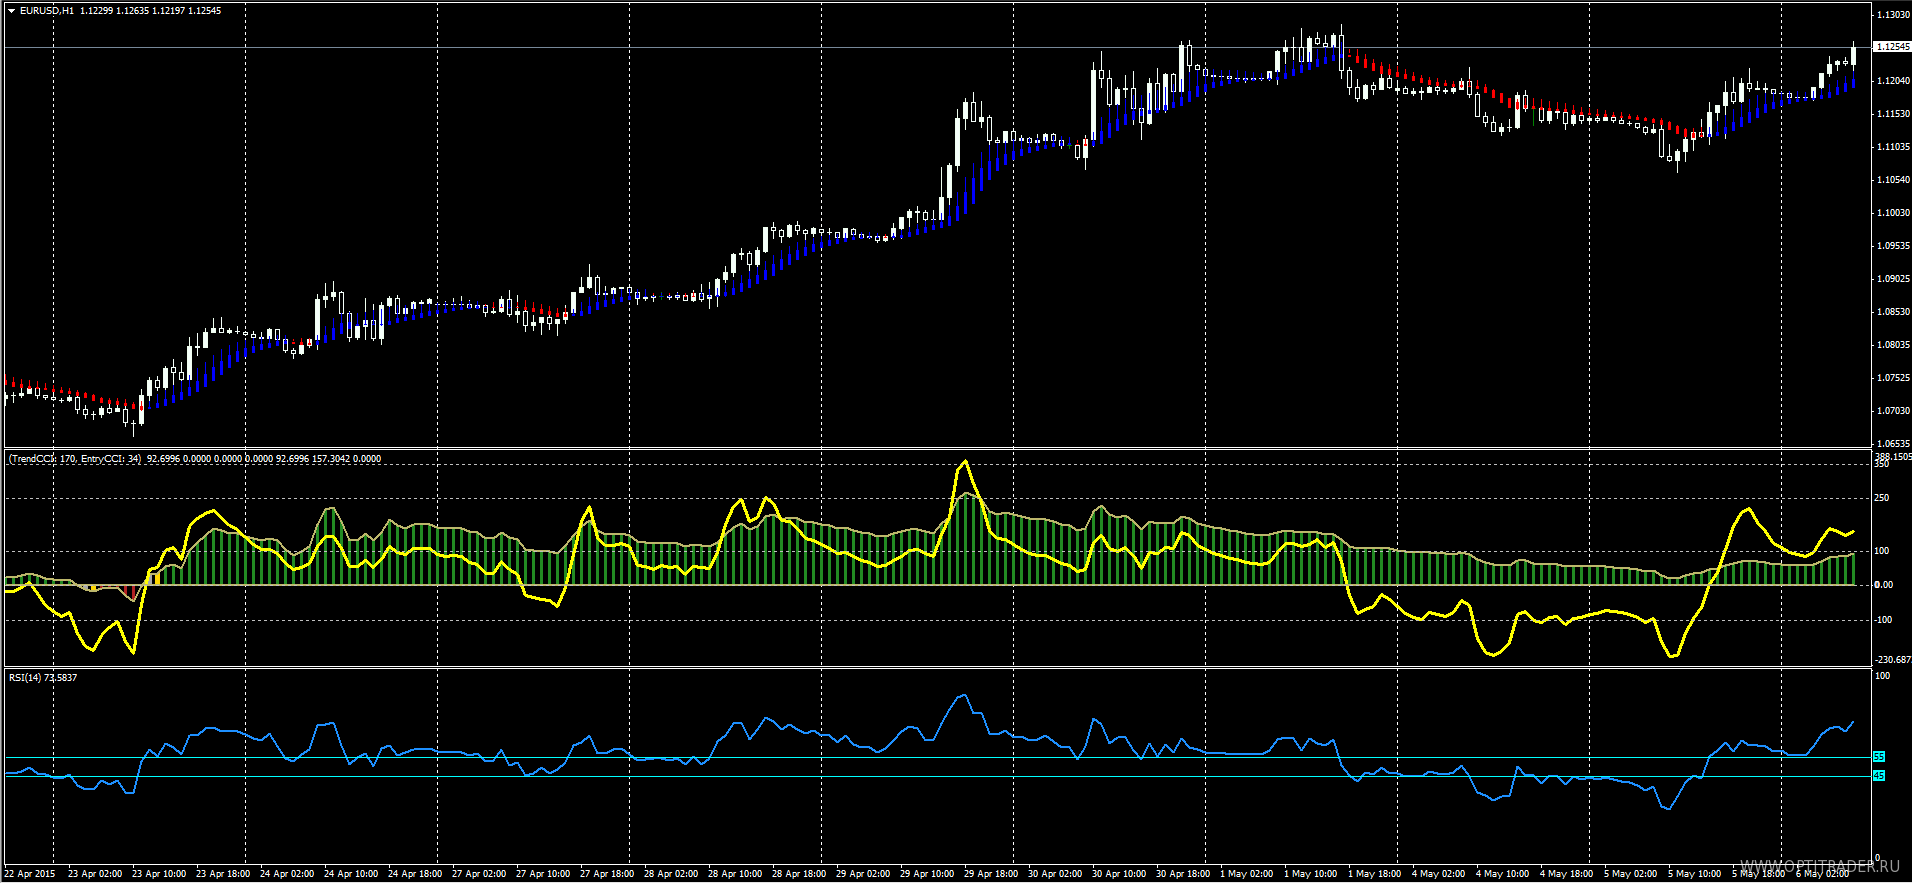
Task: Click the -100 level on the CCI scale
Action: pos(1882,620)
